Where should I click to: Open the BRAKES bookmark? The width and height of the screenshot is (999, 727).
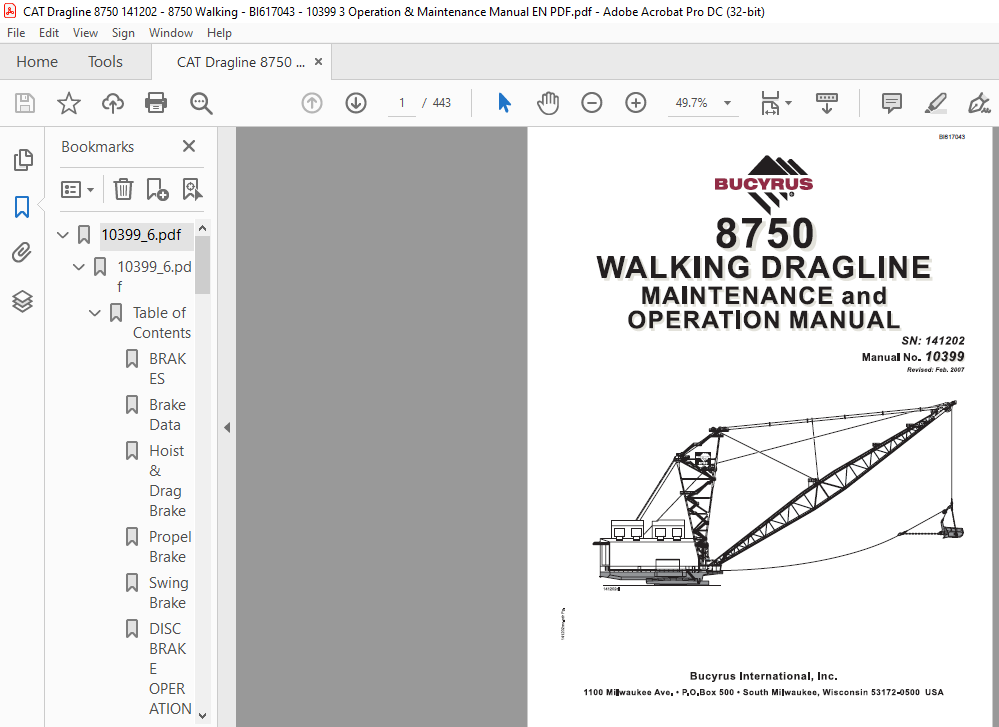[168, 368]
